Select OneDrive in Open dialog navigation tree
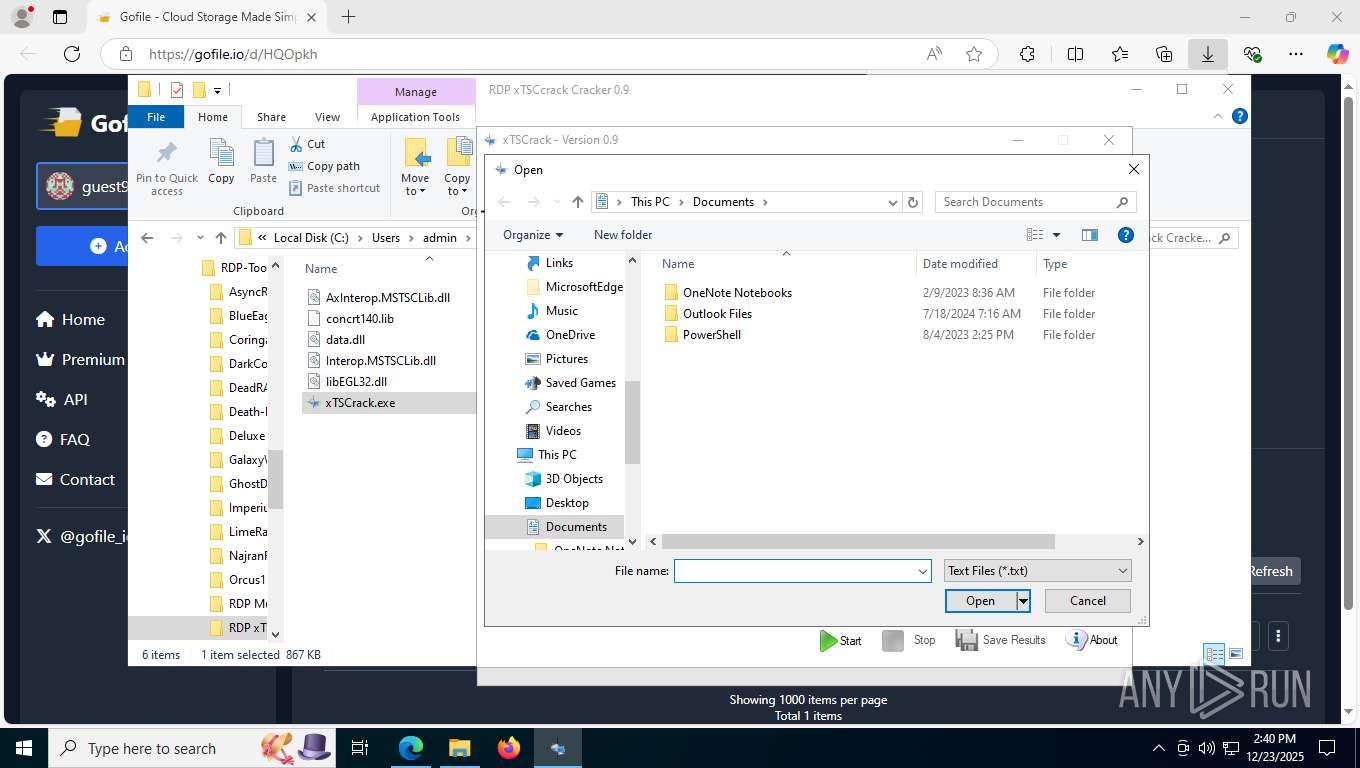This screenshot has width=1360, height=768. [570, 335]
